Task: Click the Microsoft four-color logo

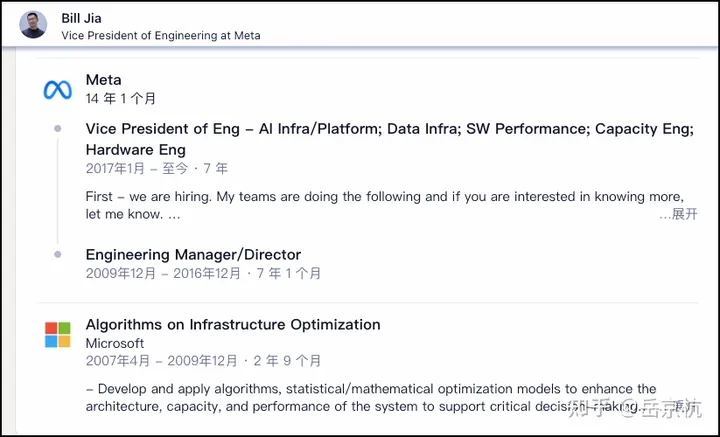Action: (57, 335)
